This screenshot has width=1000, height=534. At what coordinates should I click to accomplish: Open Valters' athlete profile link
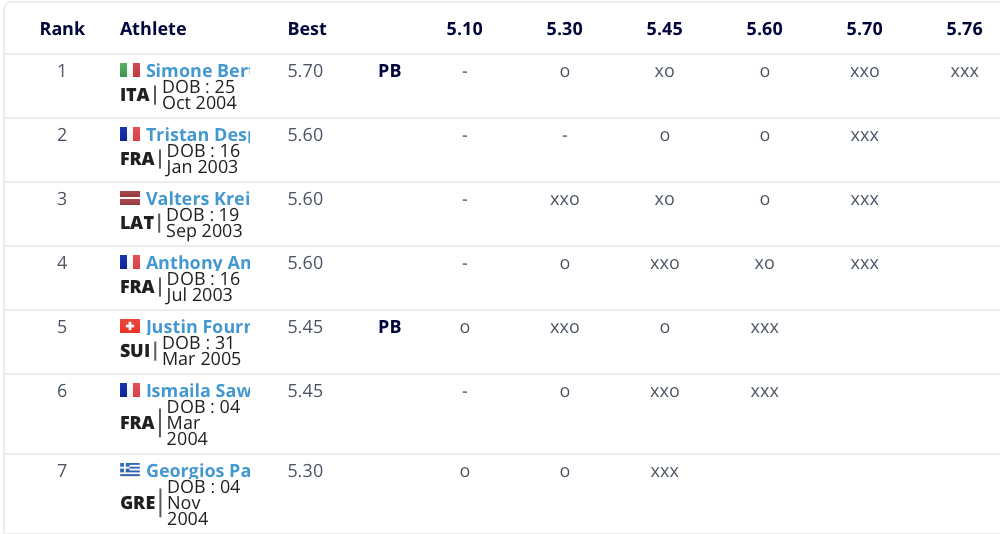[x=197, y=199]
